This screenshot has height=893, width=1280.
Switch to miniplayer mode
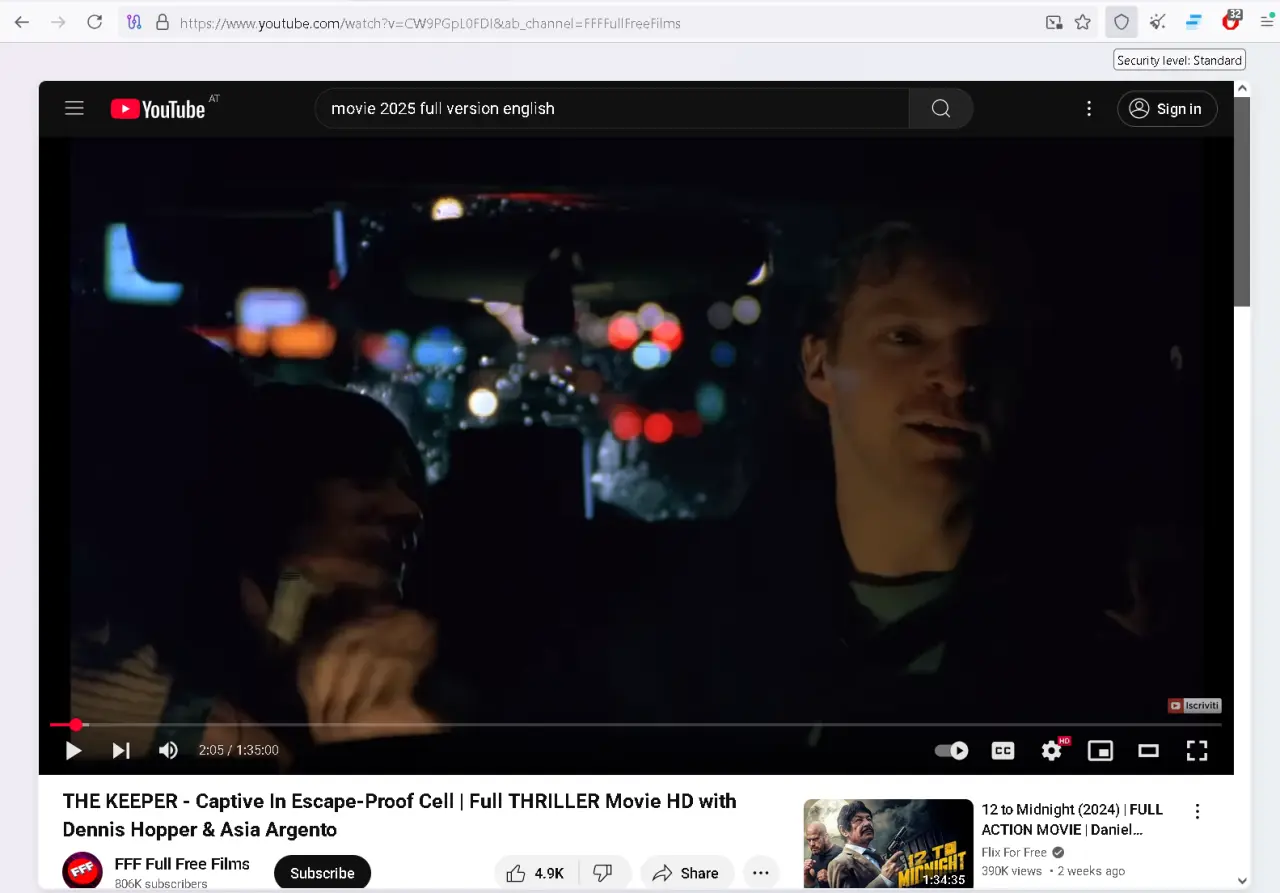tap(1100, 750)
